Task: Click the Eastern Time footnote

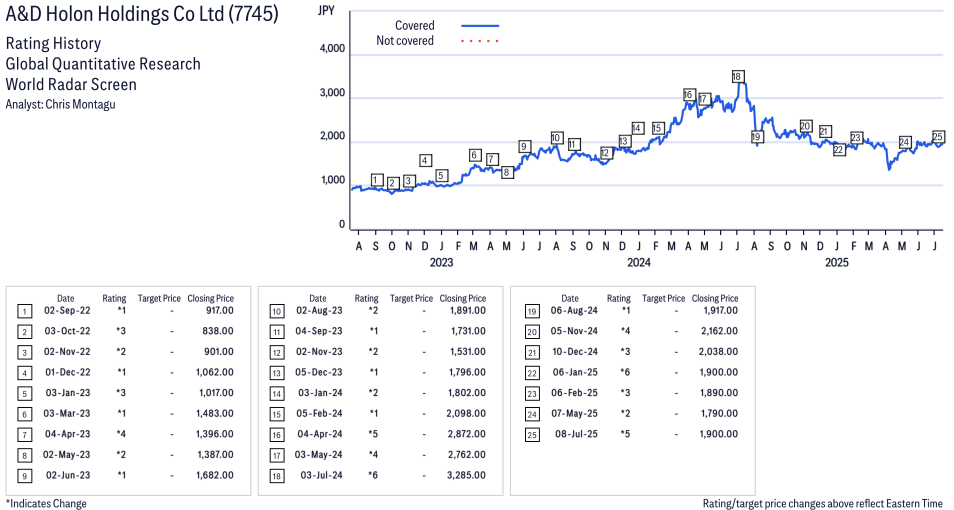Action: 823,503
